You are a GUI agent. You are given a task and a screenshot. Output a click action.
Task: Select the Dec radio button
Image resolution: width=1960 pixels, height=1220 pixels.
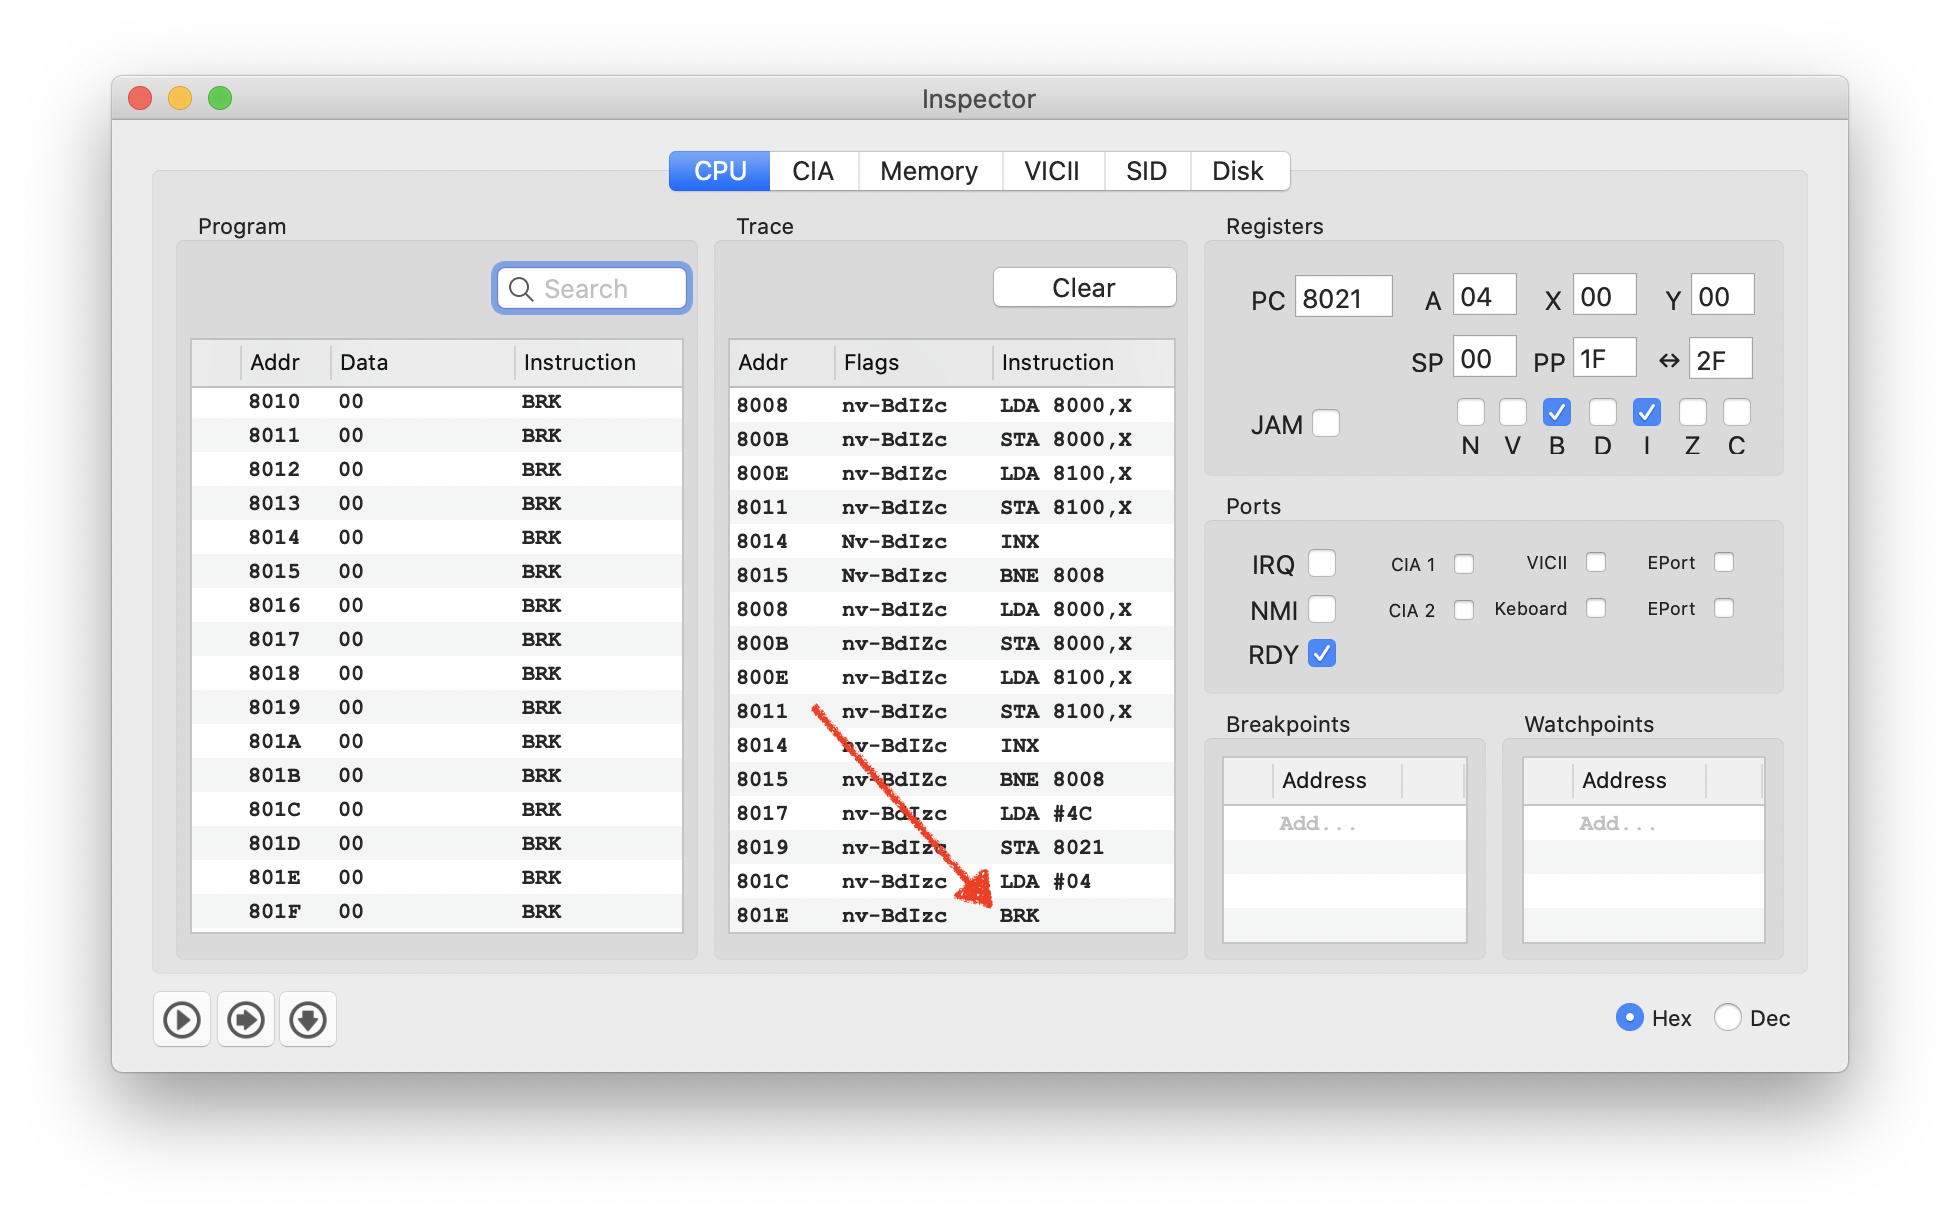(1728, 1017)
